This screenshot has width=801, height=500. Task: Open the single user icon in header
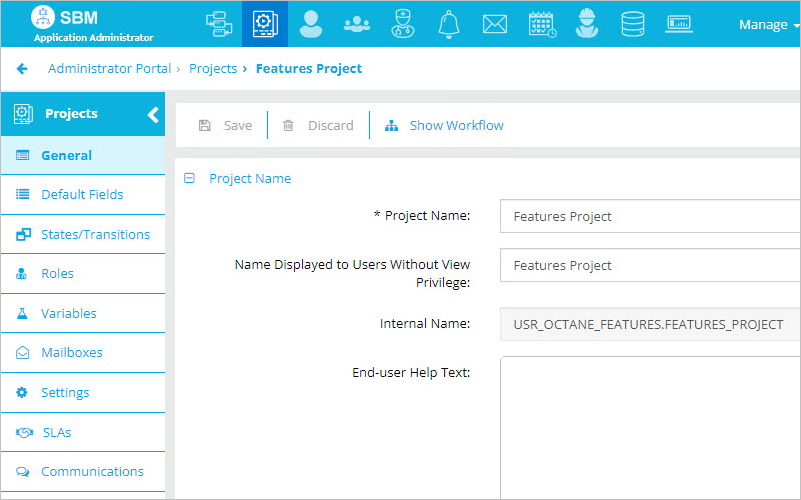click(311, 24)
